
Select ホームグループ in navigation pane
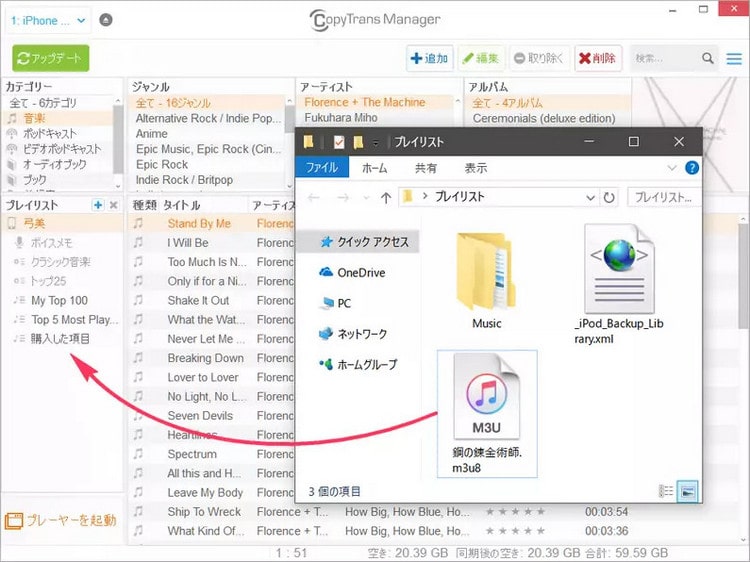[358, 364]
